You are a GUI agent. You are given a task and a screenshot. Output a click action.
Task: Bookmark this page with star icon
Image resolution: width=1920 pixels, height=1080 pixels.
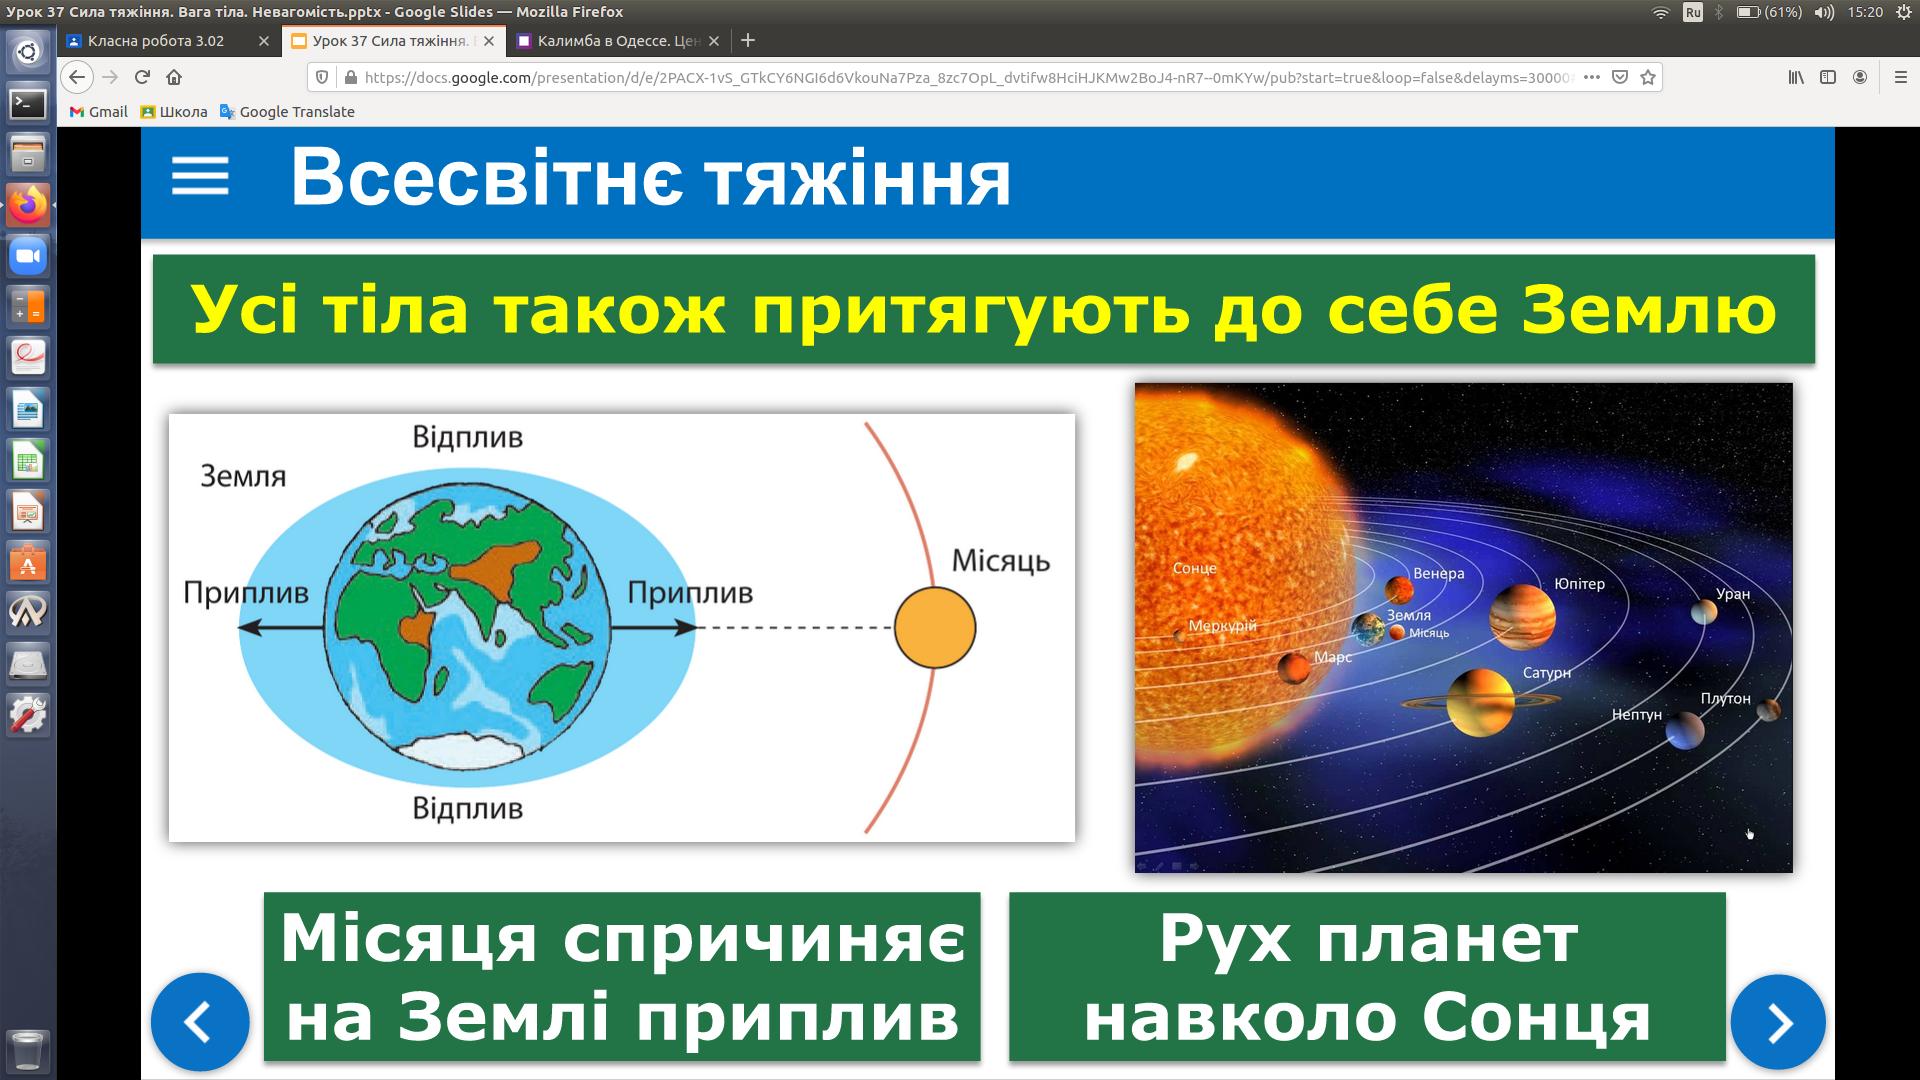click(1648, 77)
